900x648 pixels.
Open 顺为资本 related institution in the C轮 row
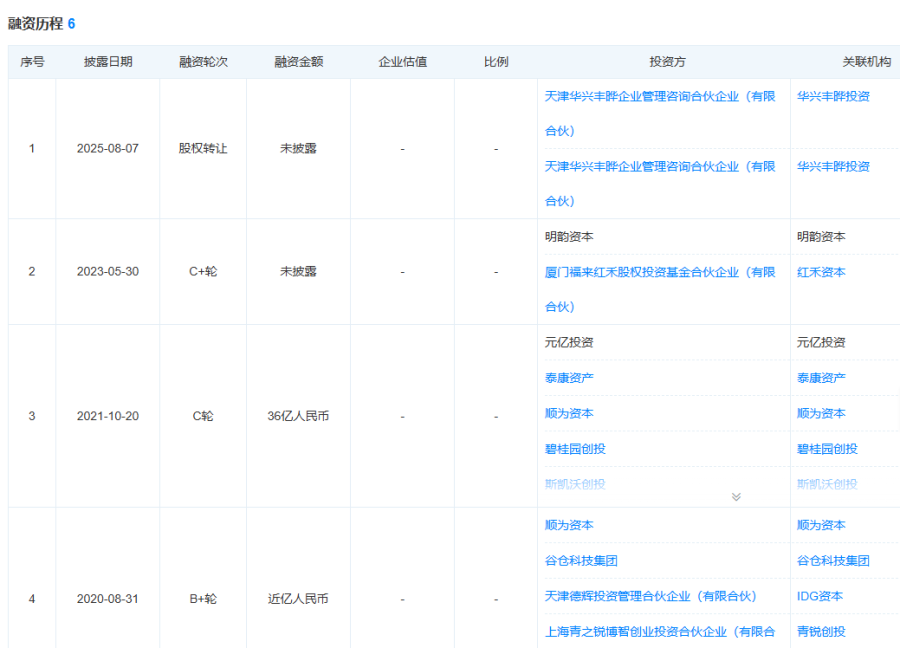821,413
